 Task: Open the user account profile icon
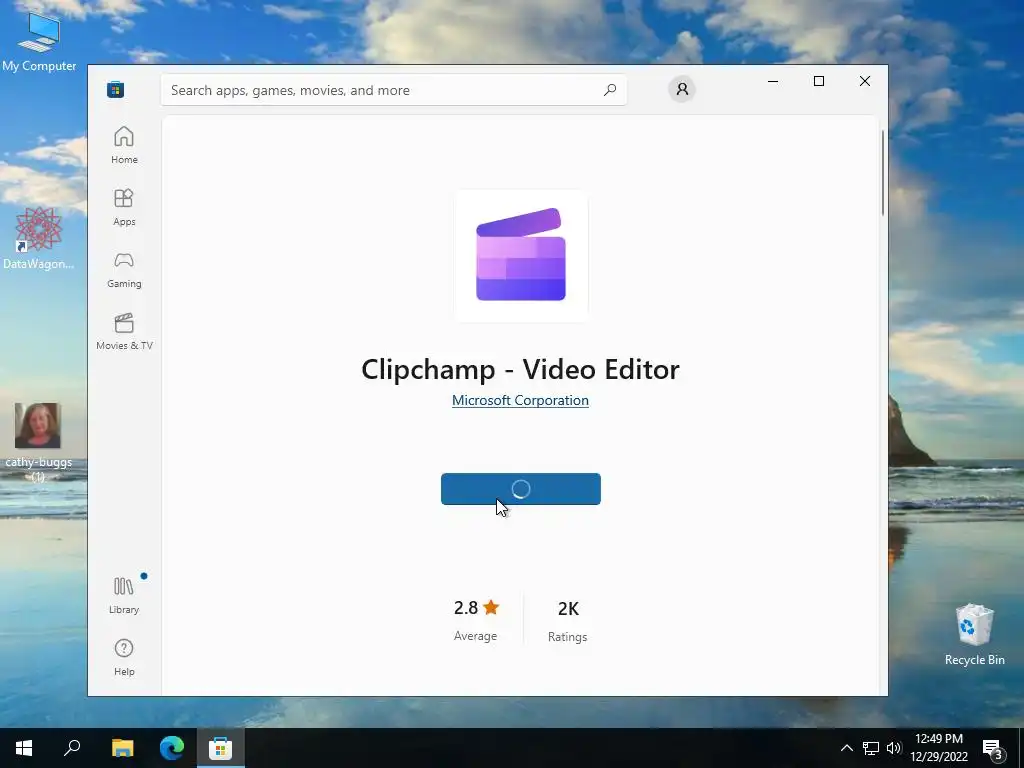pyautogui.click(x=682, y=89)
